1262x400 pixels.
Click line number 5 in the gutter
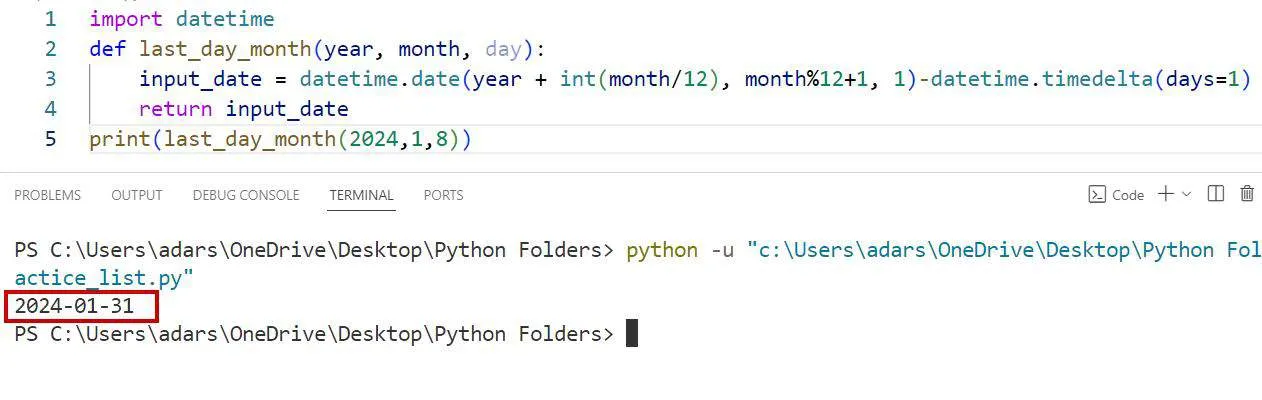coord(50,139)
